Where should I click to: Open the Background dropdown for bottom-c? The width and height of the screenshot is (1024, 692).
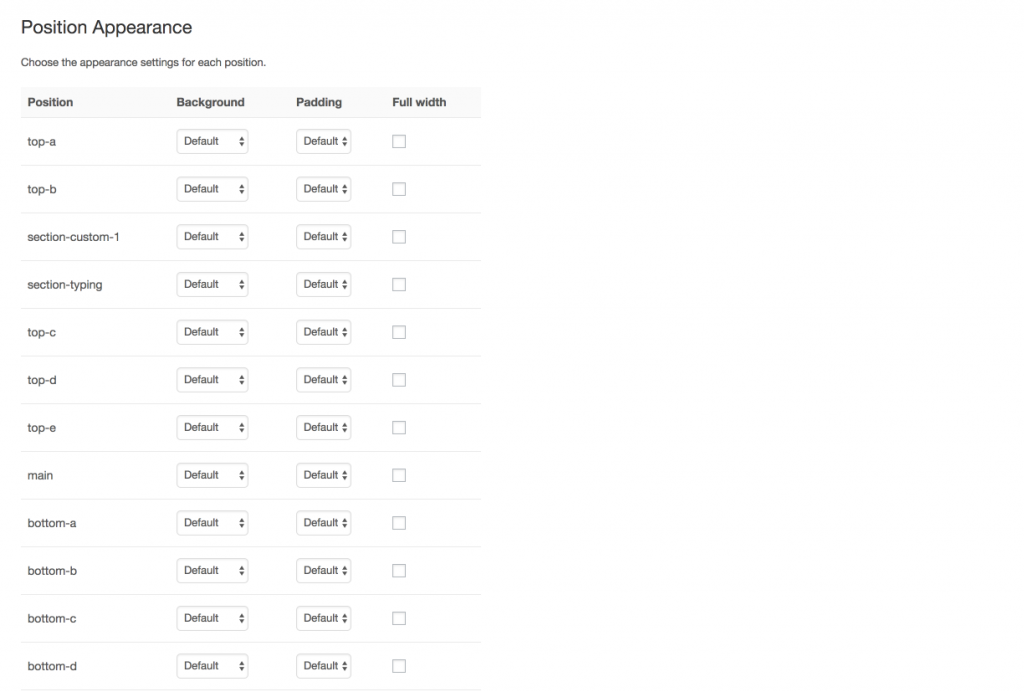tap(212, 618)
